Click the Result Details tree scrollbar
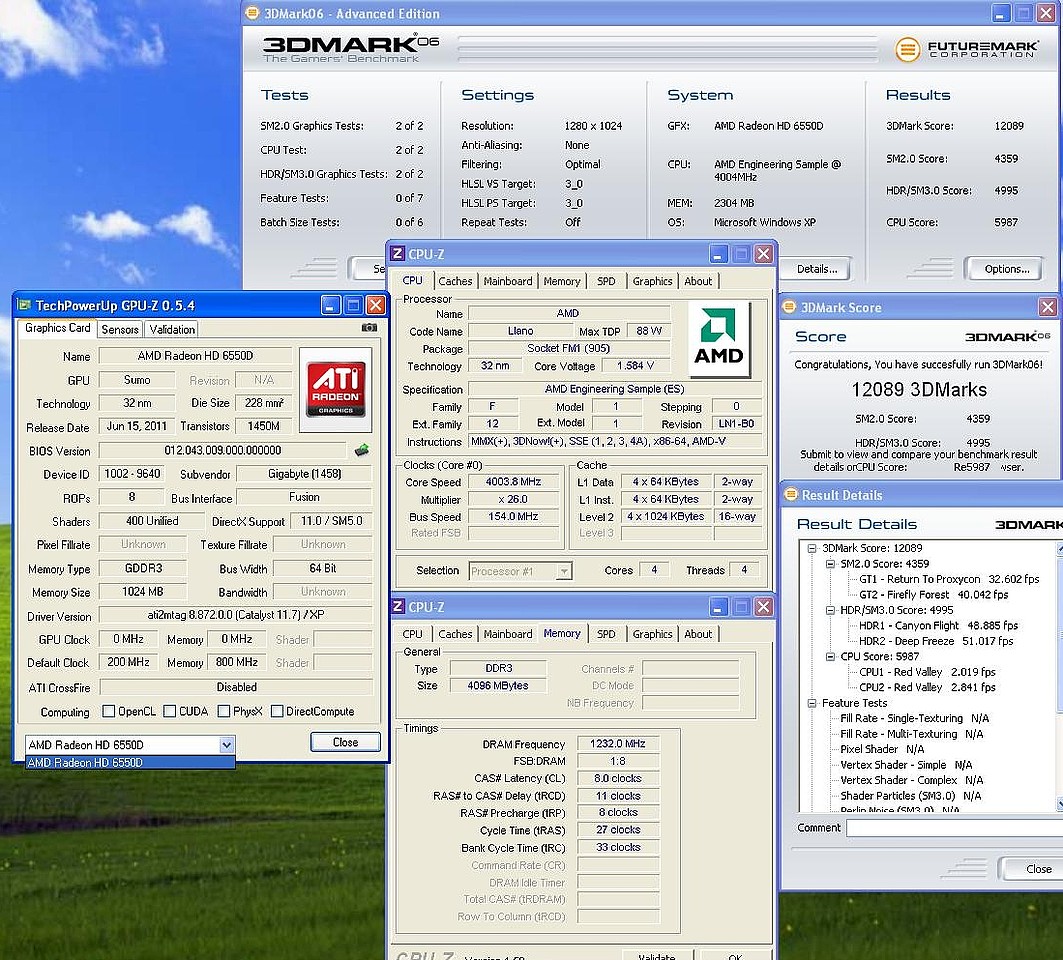1063x960 pixels. click(x=1060, y=675)
